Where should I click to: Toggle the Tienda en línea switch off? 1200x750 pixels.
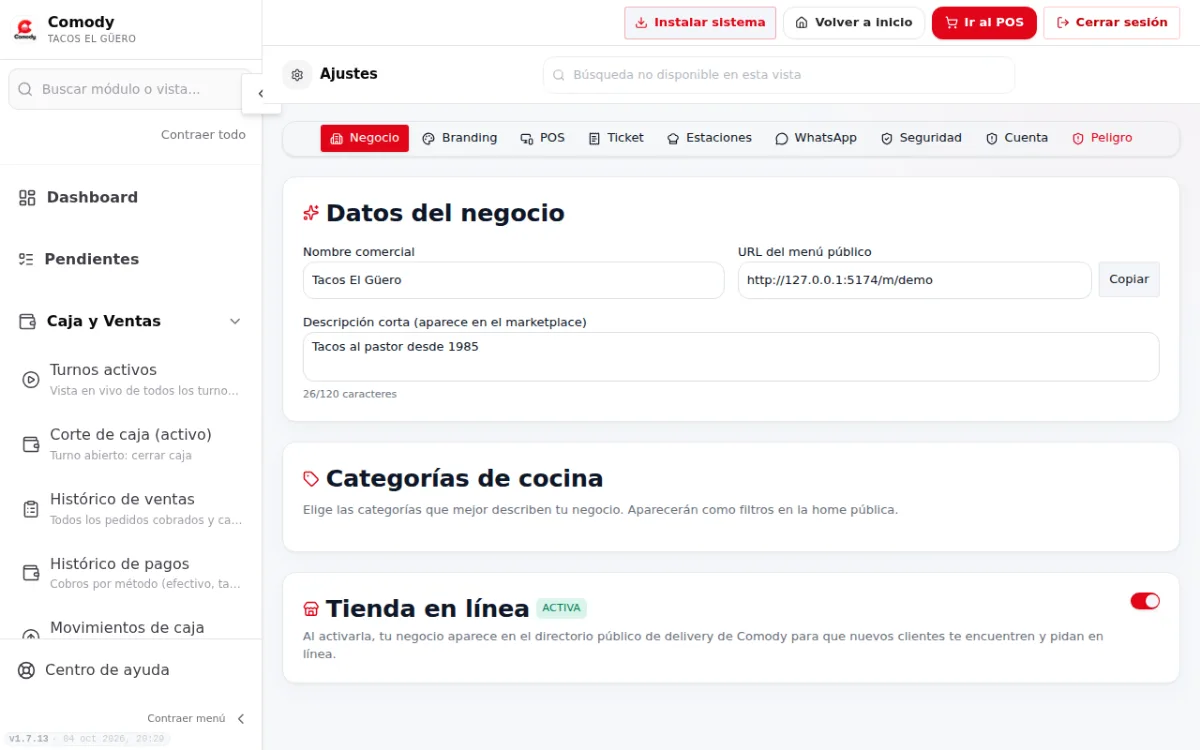pos(1145,601)
